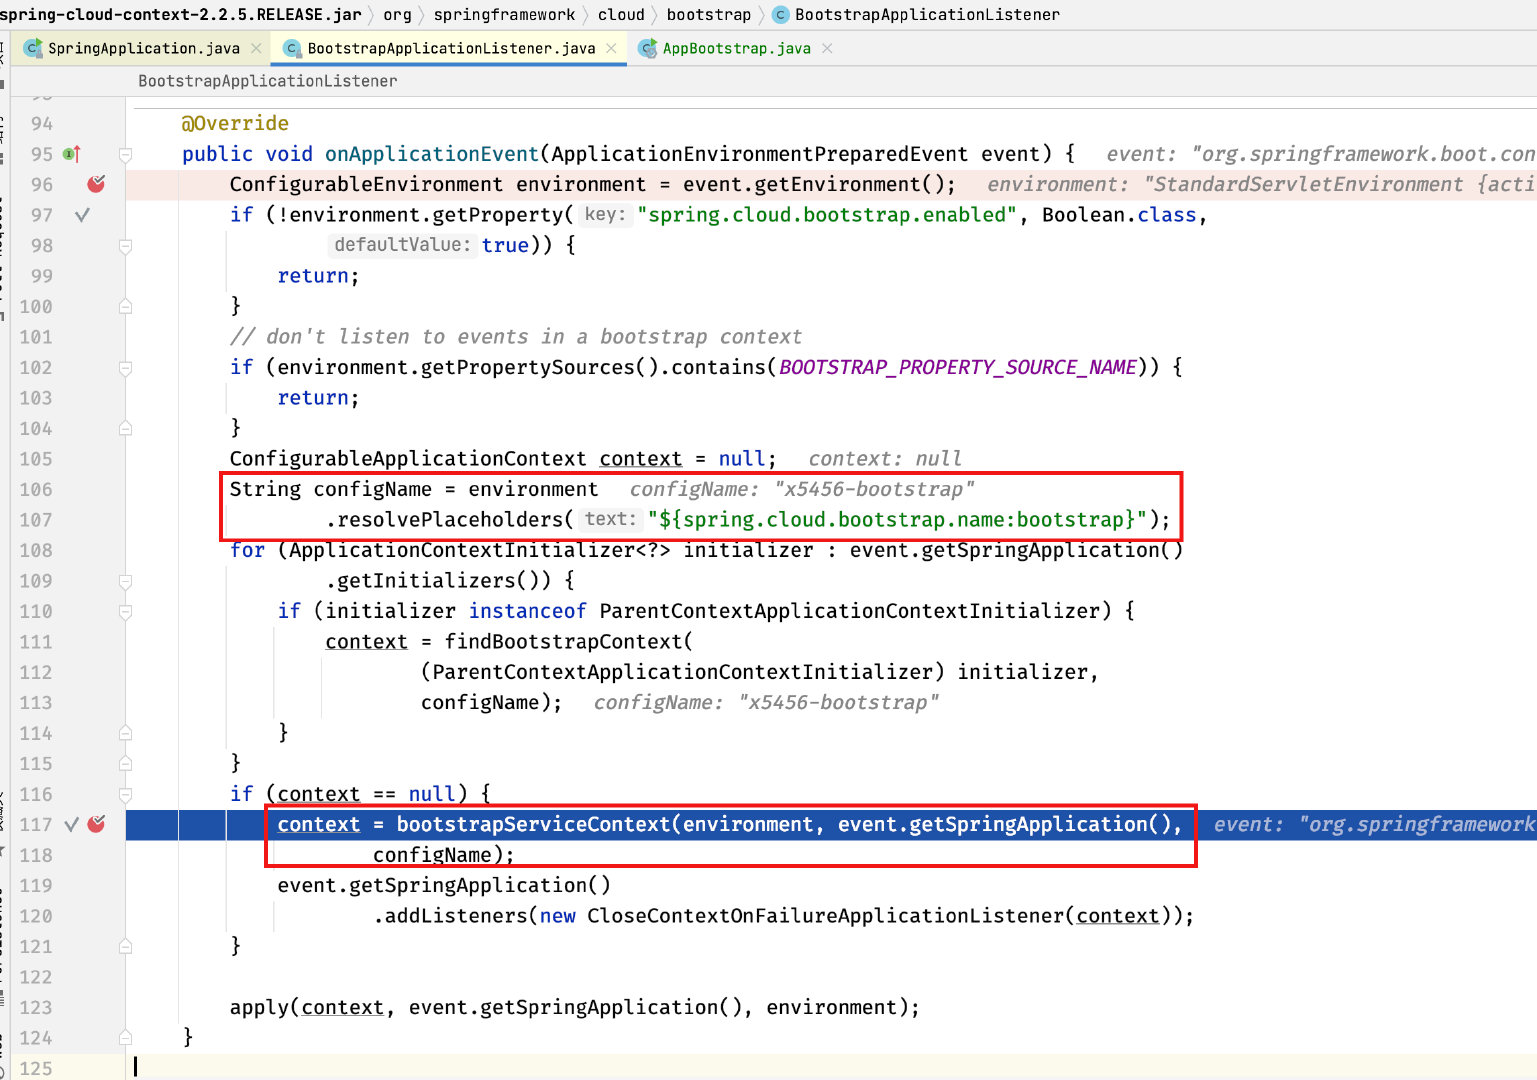The width and height of the screenshot is (1537, 1080).
Task: Click the BootstrapApplicationListener.java class file icon
Action: tap(292, 48)
